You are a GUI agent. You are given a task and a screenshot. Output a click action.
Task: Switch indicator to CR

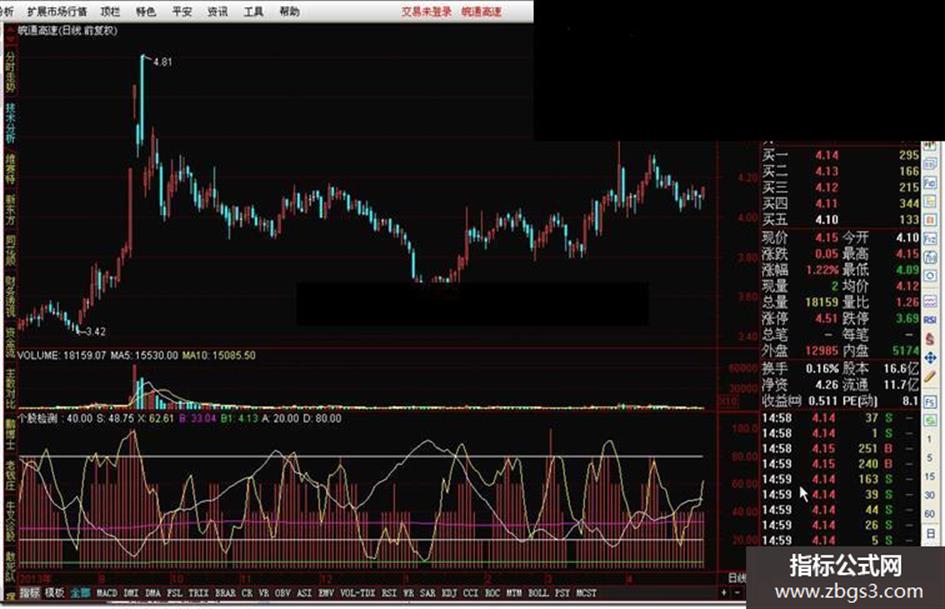click(247, 593)
